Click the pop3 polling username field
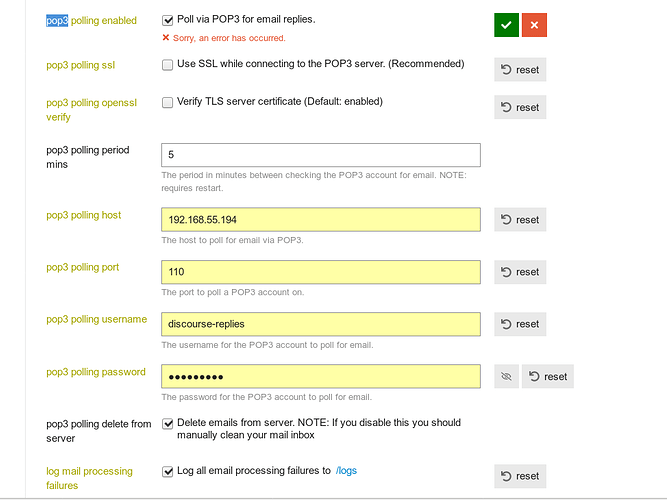 coord(321,324)
